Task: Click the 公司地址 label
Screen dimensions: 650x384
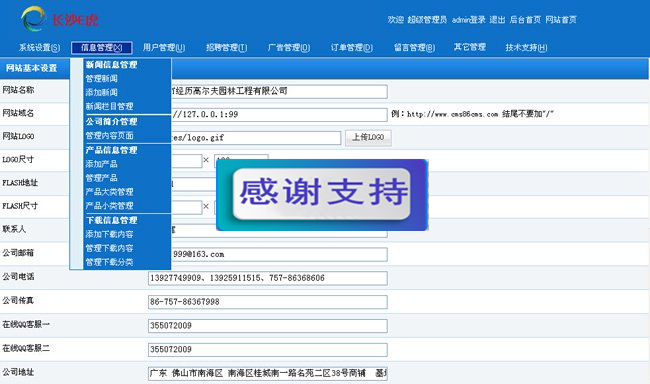Action: click(18, 372)
